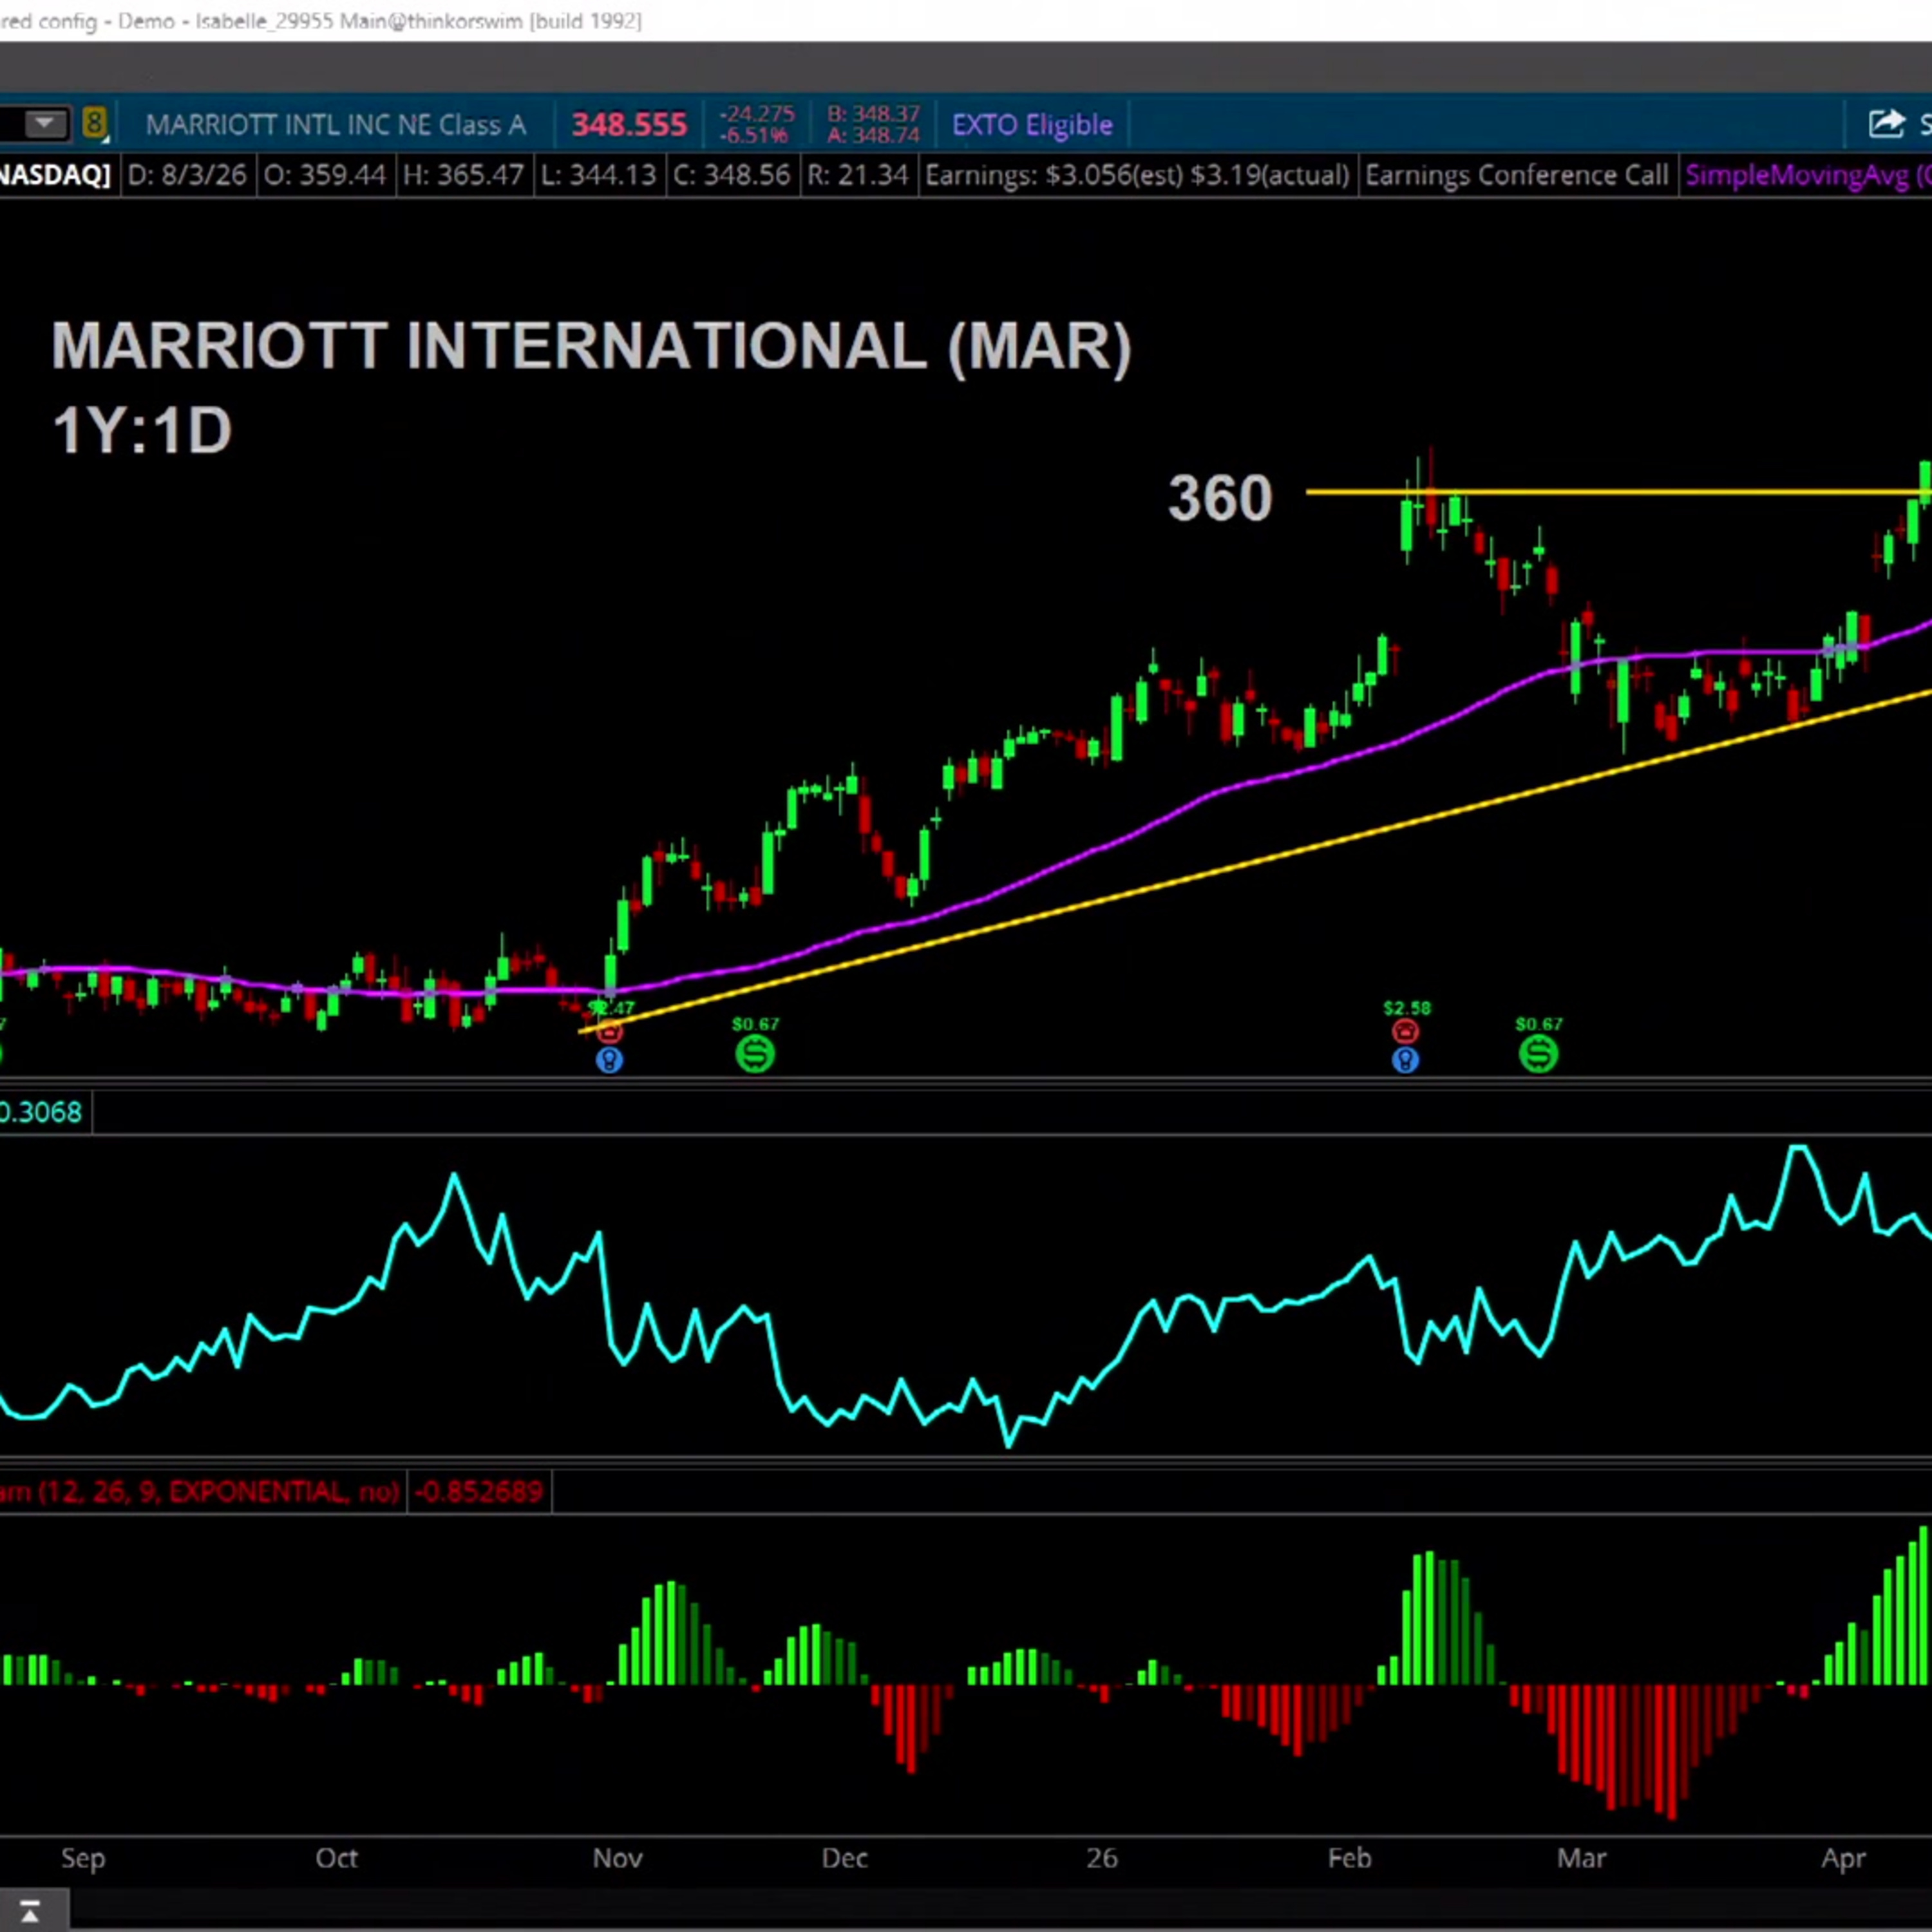1932x1932 pixels.
Task: Click the bid price B: 348.37
Action: coord(873,114)
